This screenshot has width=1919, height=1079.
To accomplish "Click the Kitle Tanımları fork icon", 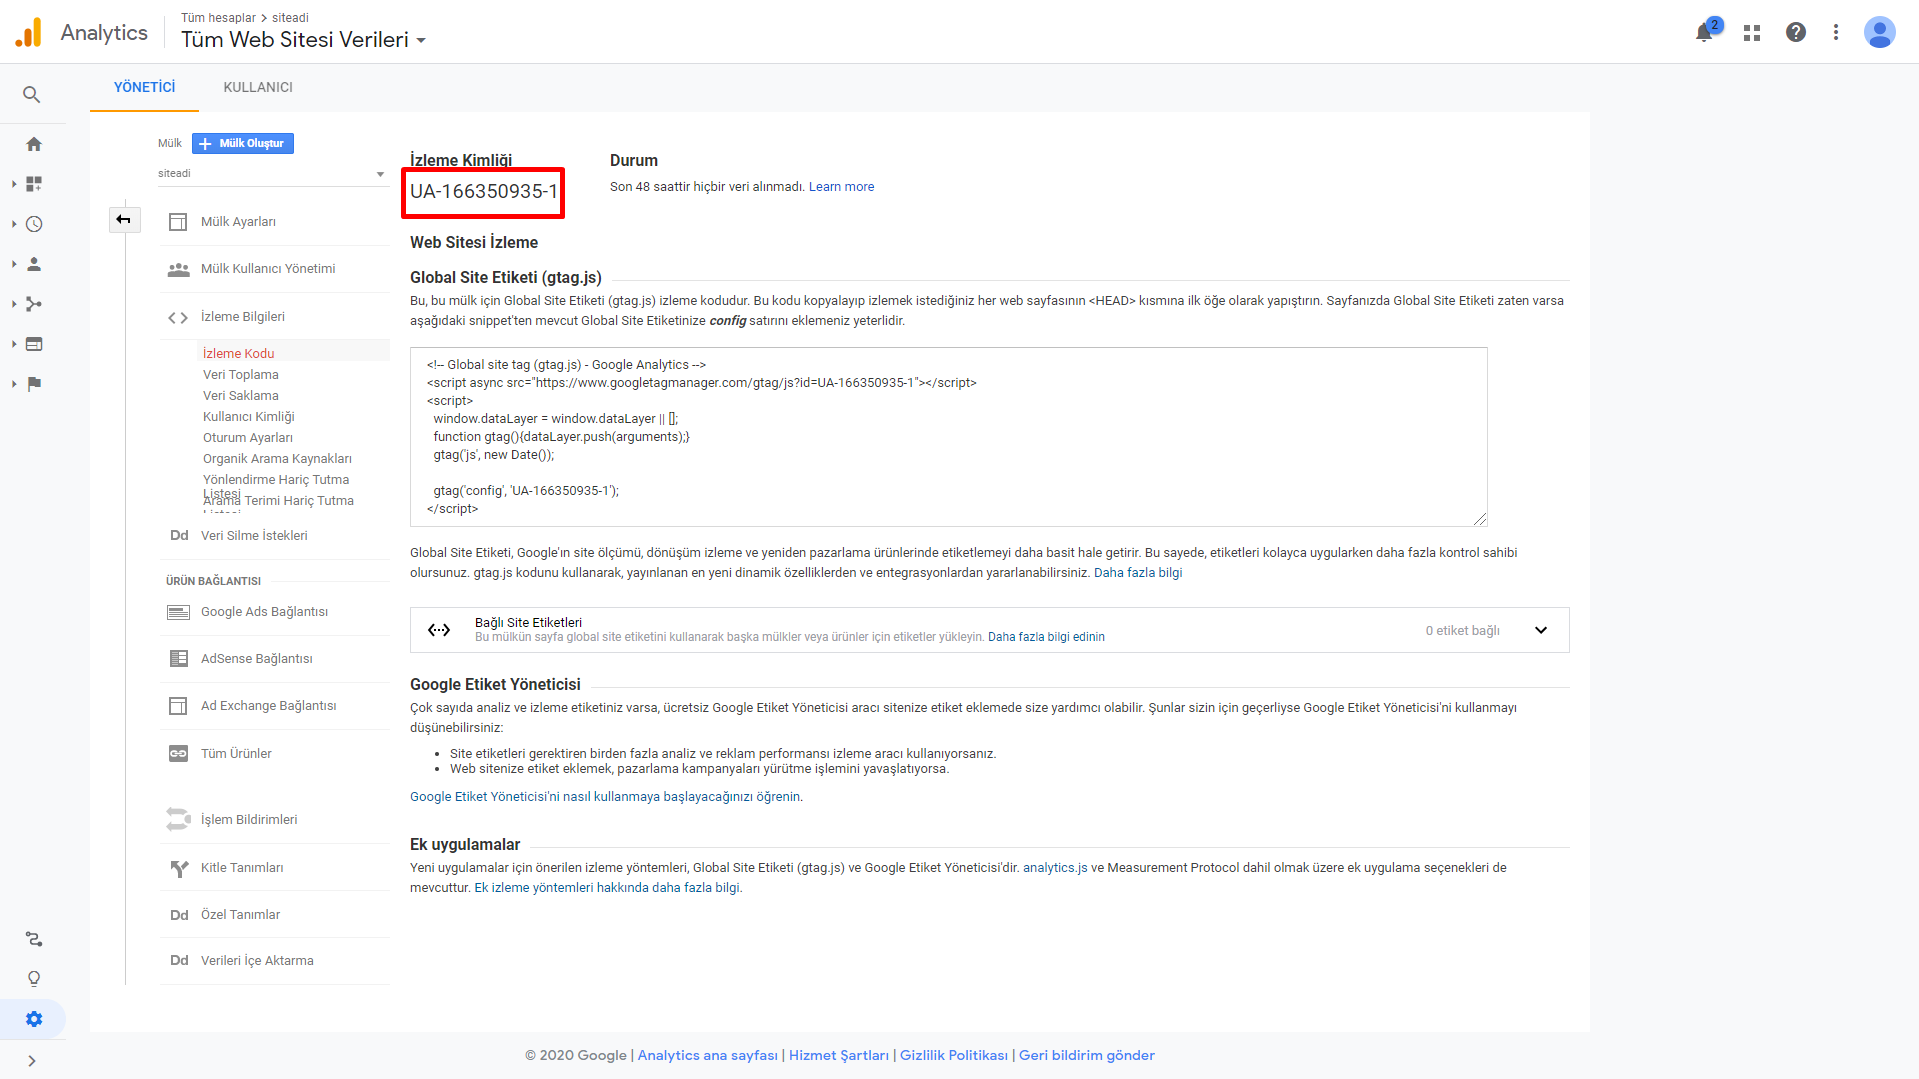I will [x=179, y=868].
